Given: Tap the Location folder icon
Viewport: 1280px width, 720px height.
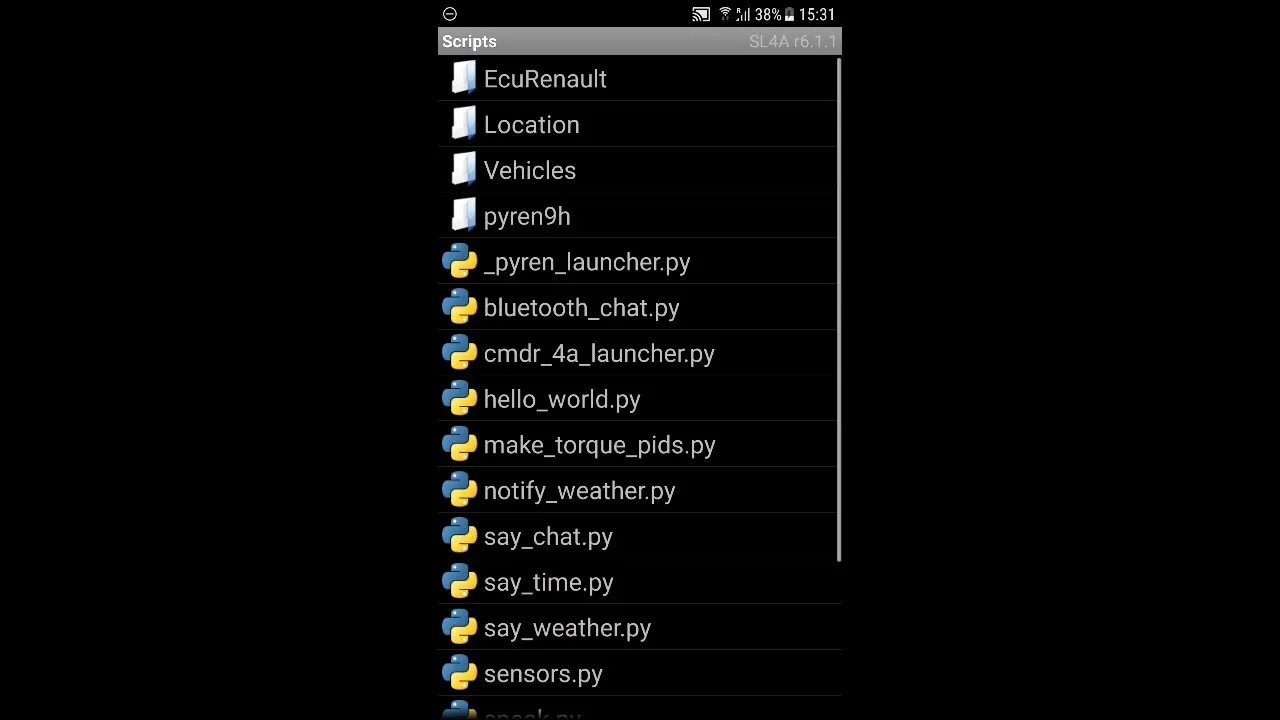Looking at the screenshot, I should coord(463,124).
